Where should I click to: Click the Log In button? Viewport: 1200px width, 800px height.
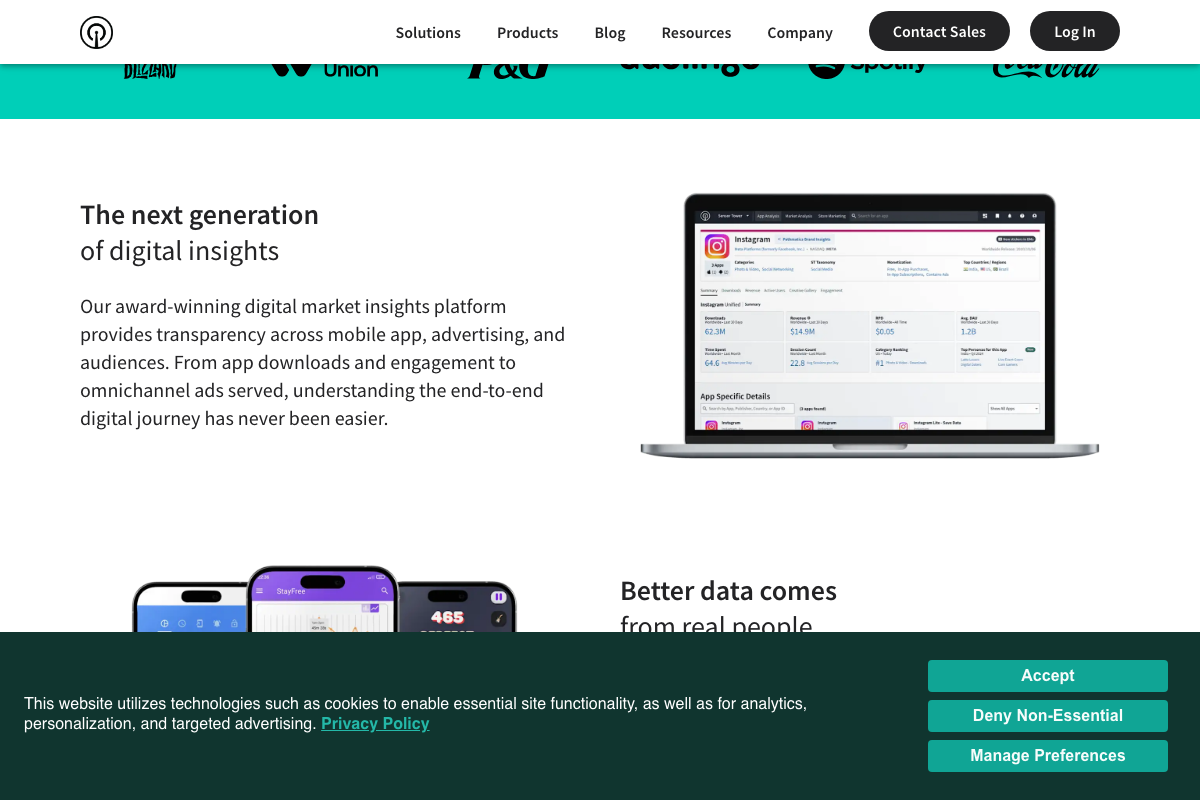(x=1075, y=31)
